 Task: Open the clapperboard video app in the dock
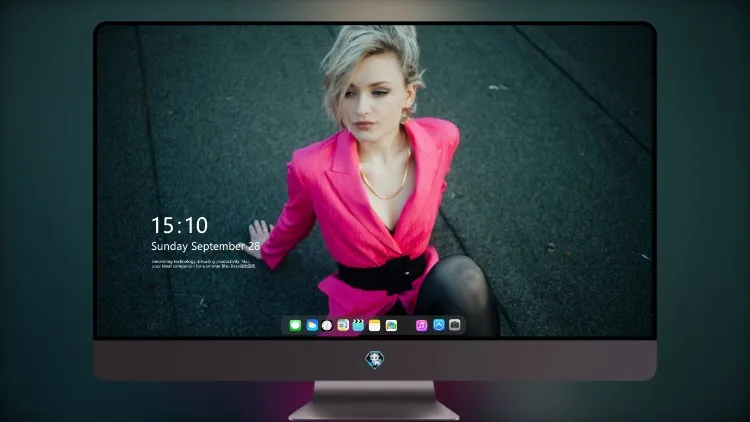click(358, 325)
